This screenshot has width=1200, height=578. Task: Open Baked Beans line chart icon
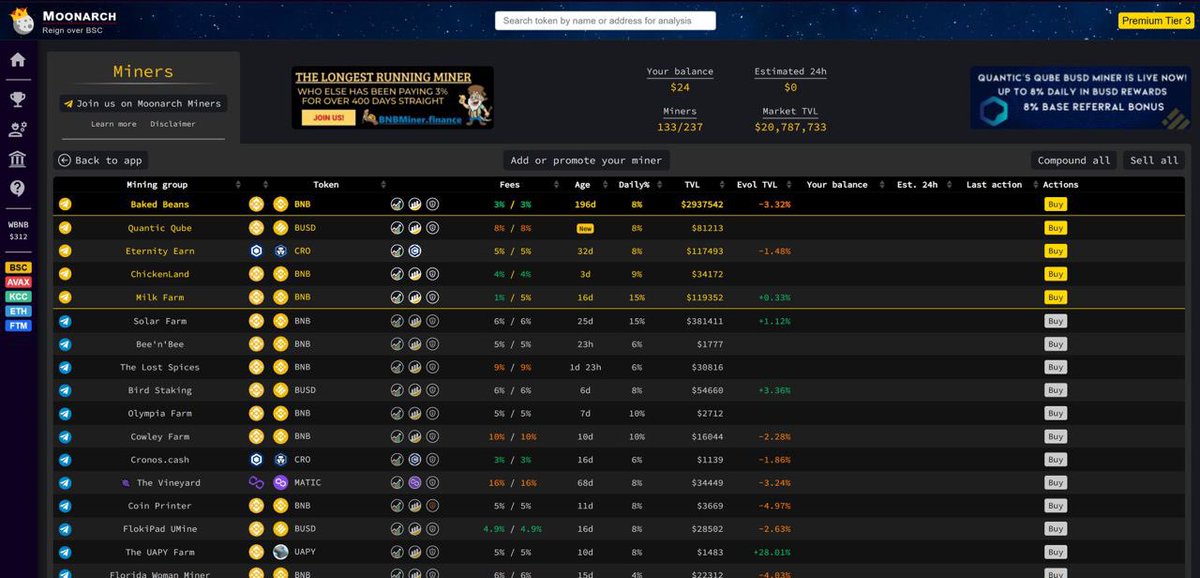(397, 204)
